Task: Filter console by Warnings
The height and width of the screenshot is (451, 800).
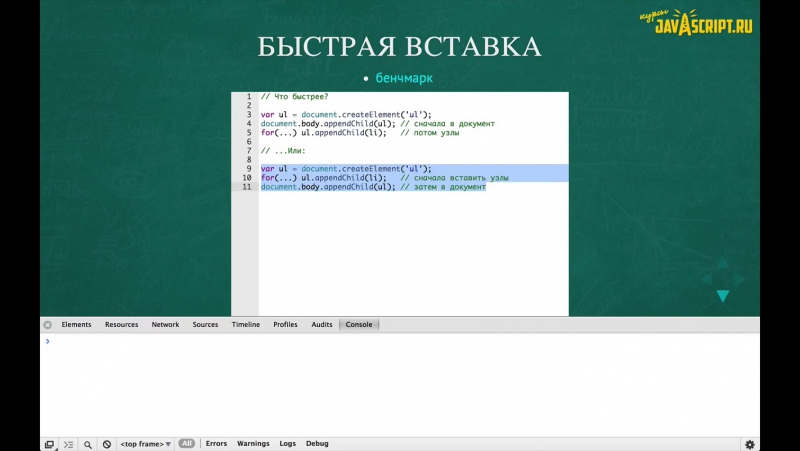Action: pos(253,443)
